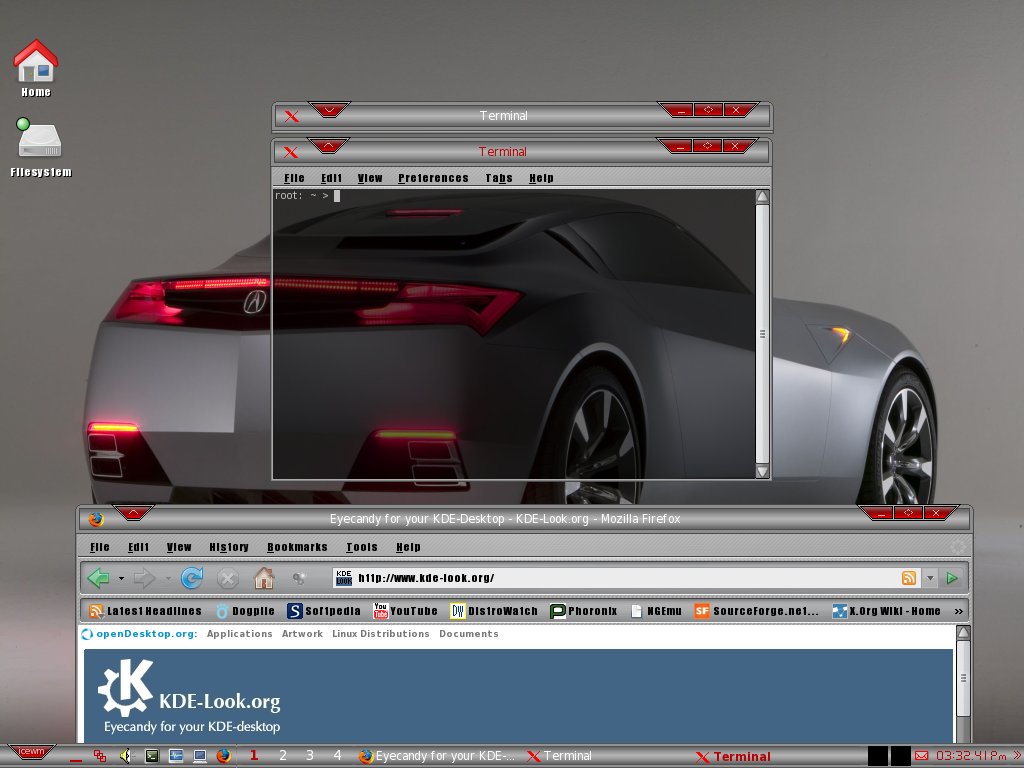Go to the Firefox home page icon
This screenshot has height=768, width=1024.
264,578
